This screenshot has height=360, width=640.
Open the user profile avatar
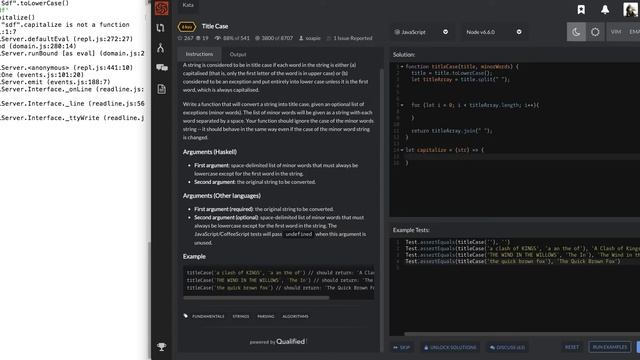(631, 9)
